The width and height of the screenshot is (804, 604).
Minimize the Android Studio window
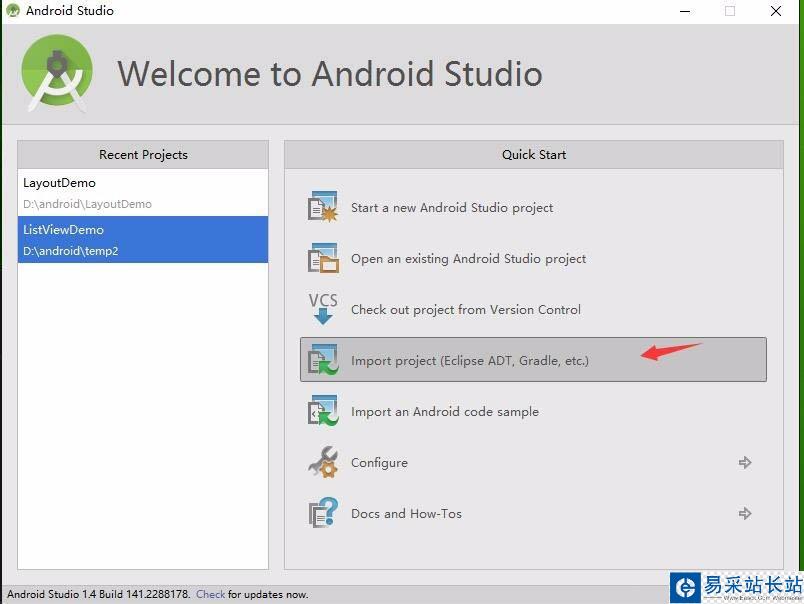coord(685,11)
